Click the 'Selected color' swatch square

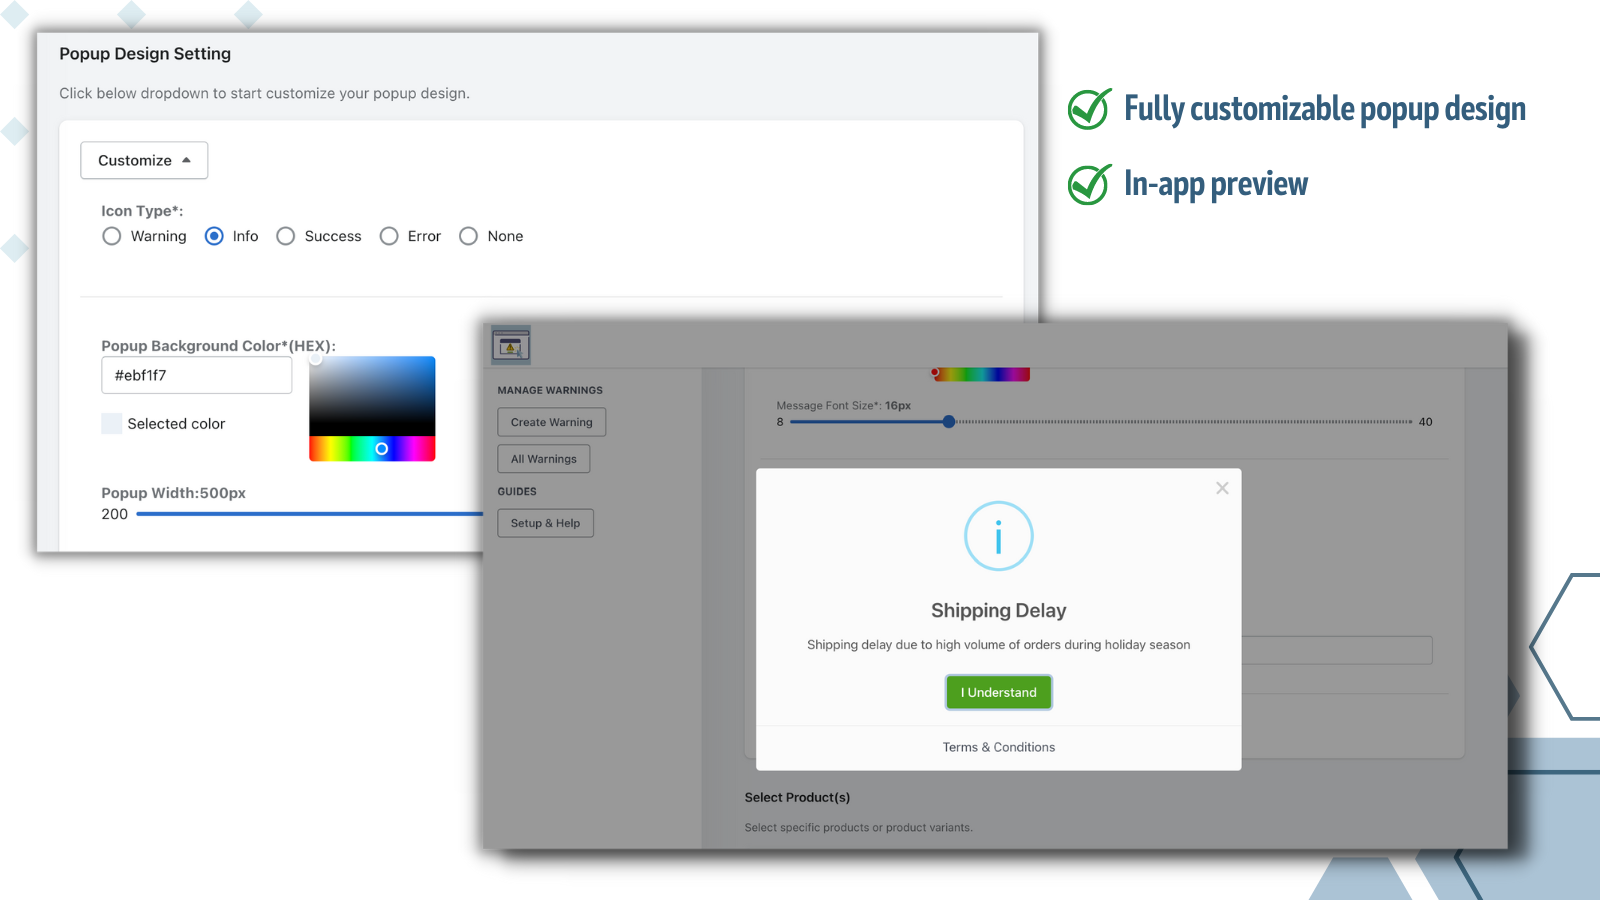pos(111,423)
